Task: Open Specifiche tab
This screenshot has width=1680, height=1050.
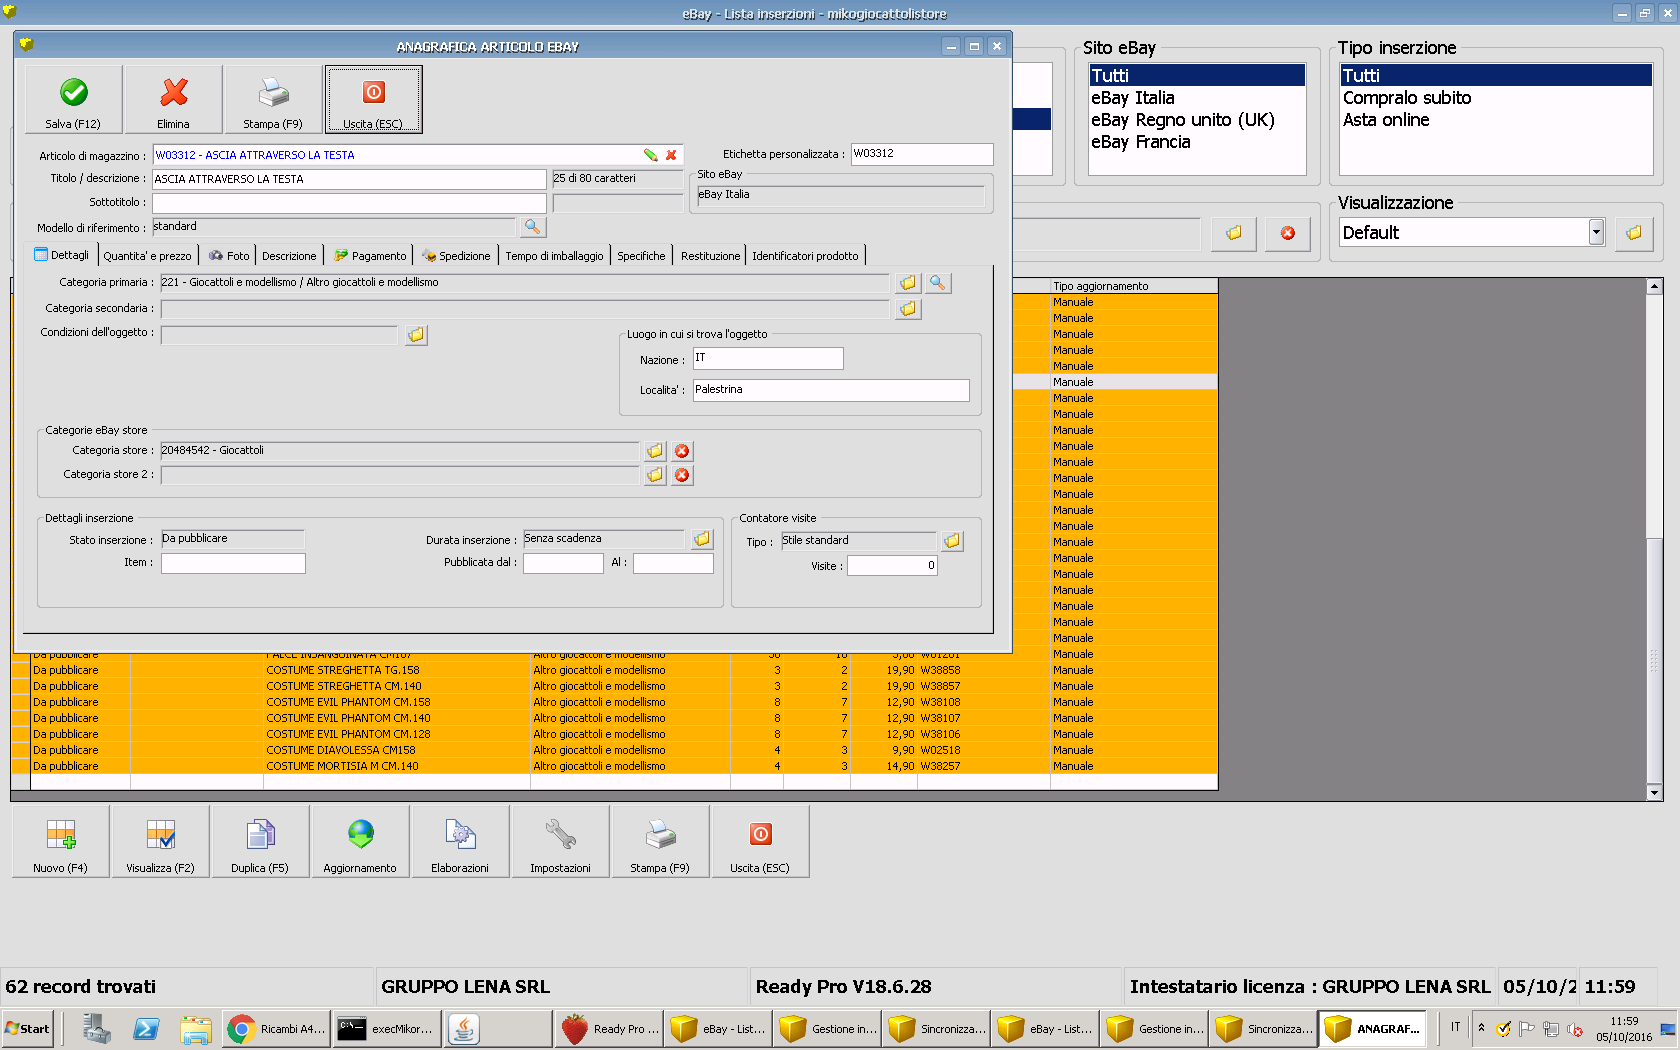Action: pyautogui.click(x=641, y=256)
